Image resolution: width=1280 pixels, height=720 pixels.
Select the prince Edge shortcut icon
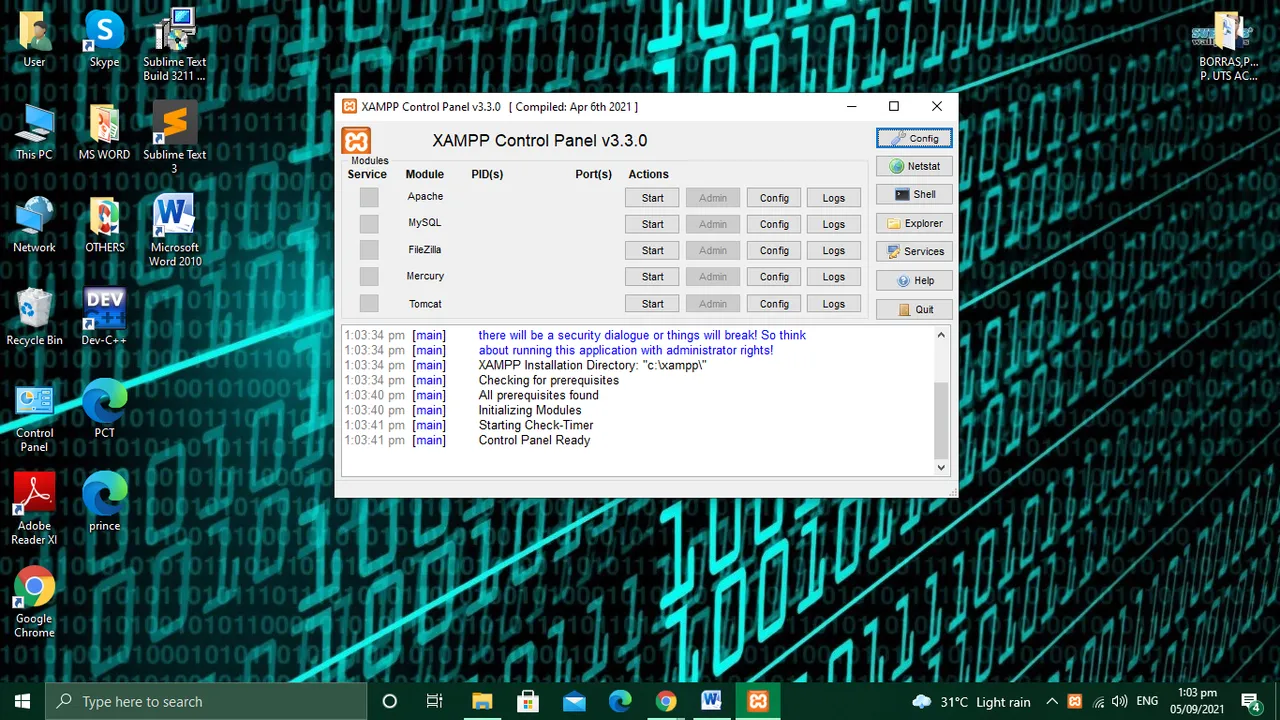coord(104,503)
